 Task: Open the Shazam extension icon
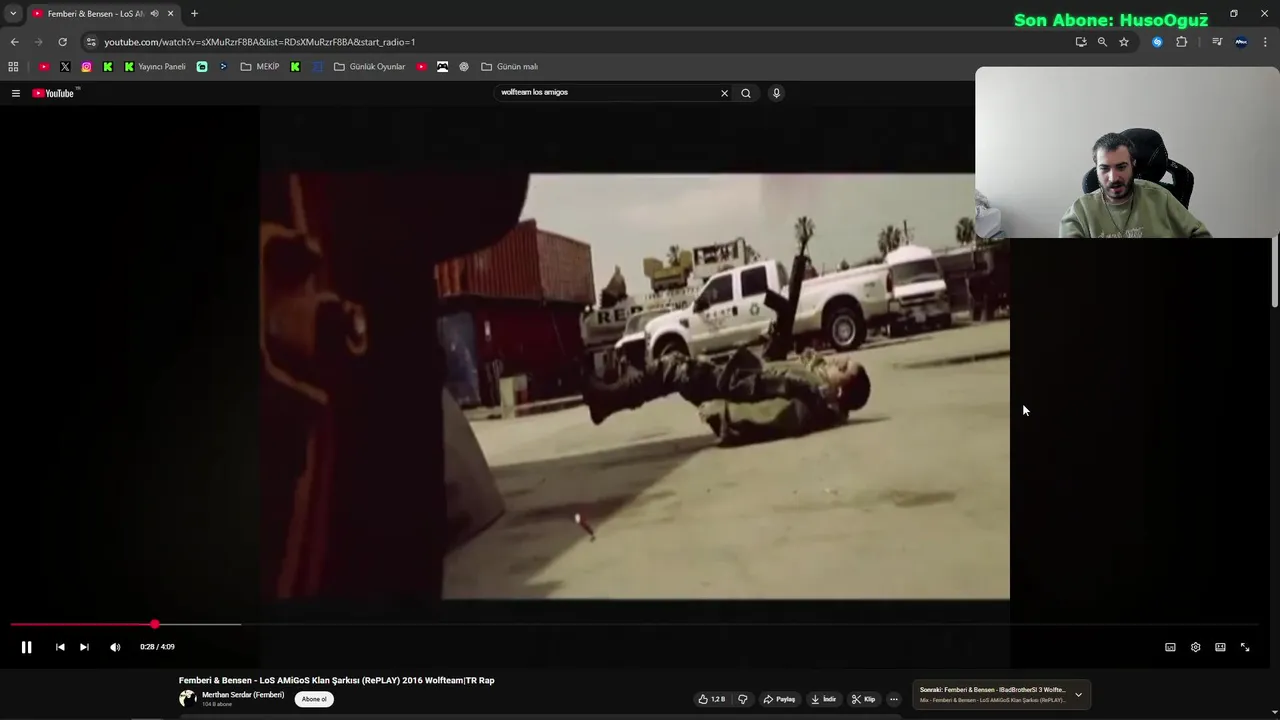[1157, 42]
